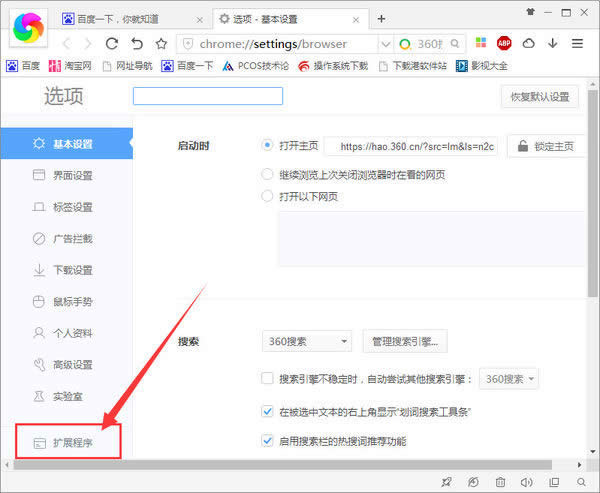
Task: Click the skin shirt icon in title bar
Action: (530, 12)
